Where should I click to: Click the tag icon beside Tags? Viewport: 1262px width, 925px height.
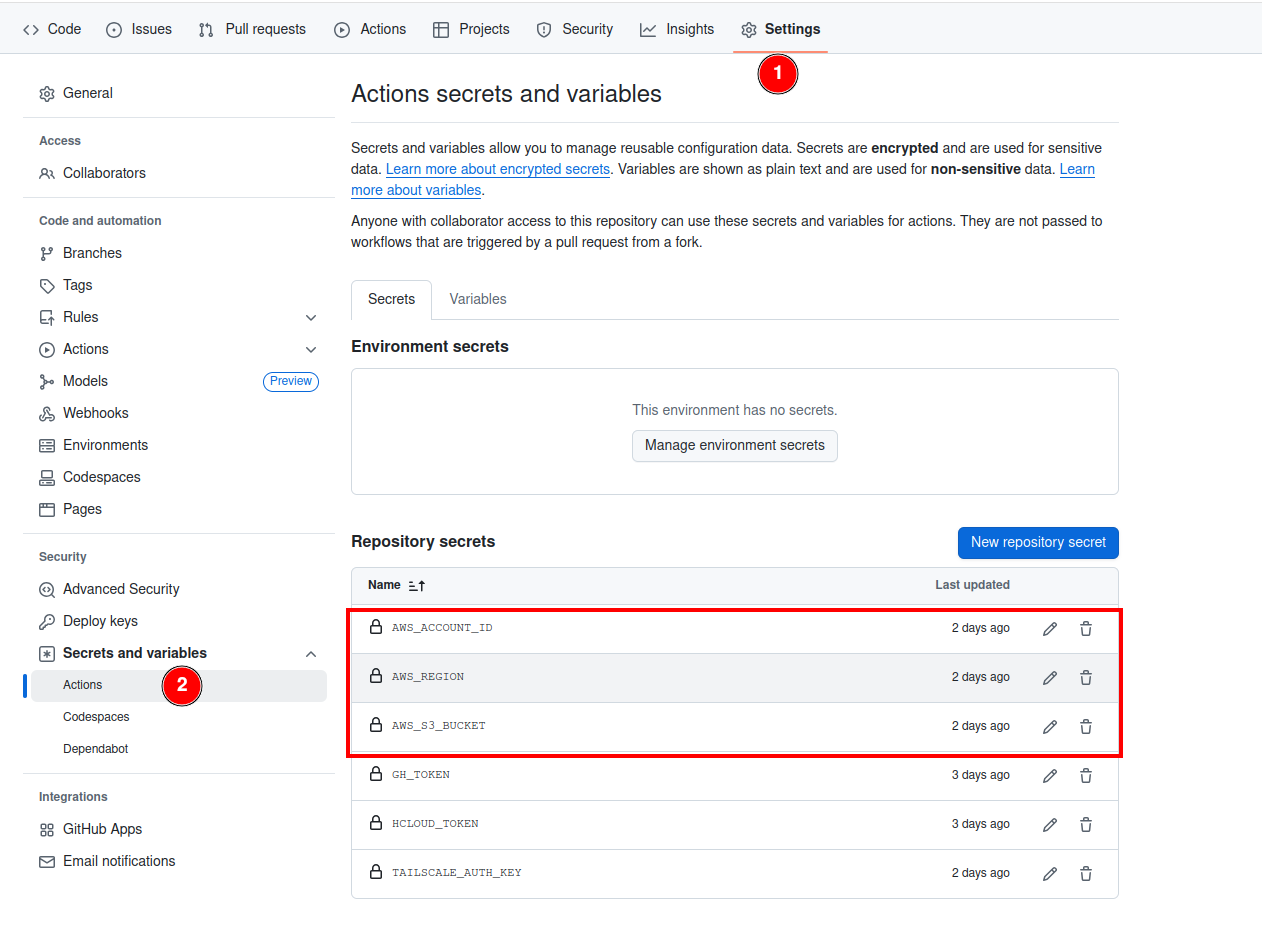pyautogui.click(x=47, y=286)
